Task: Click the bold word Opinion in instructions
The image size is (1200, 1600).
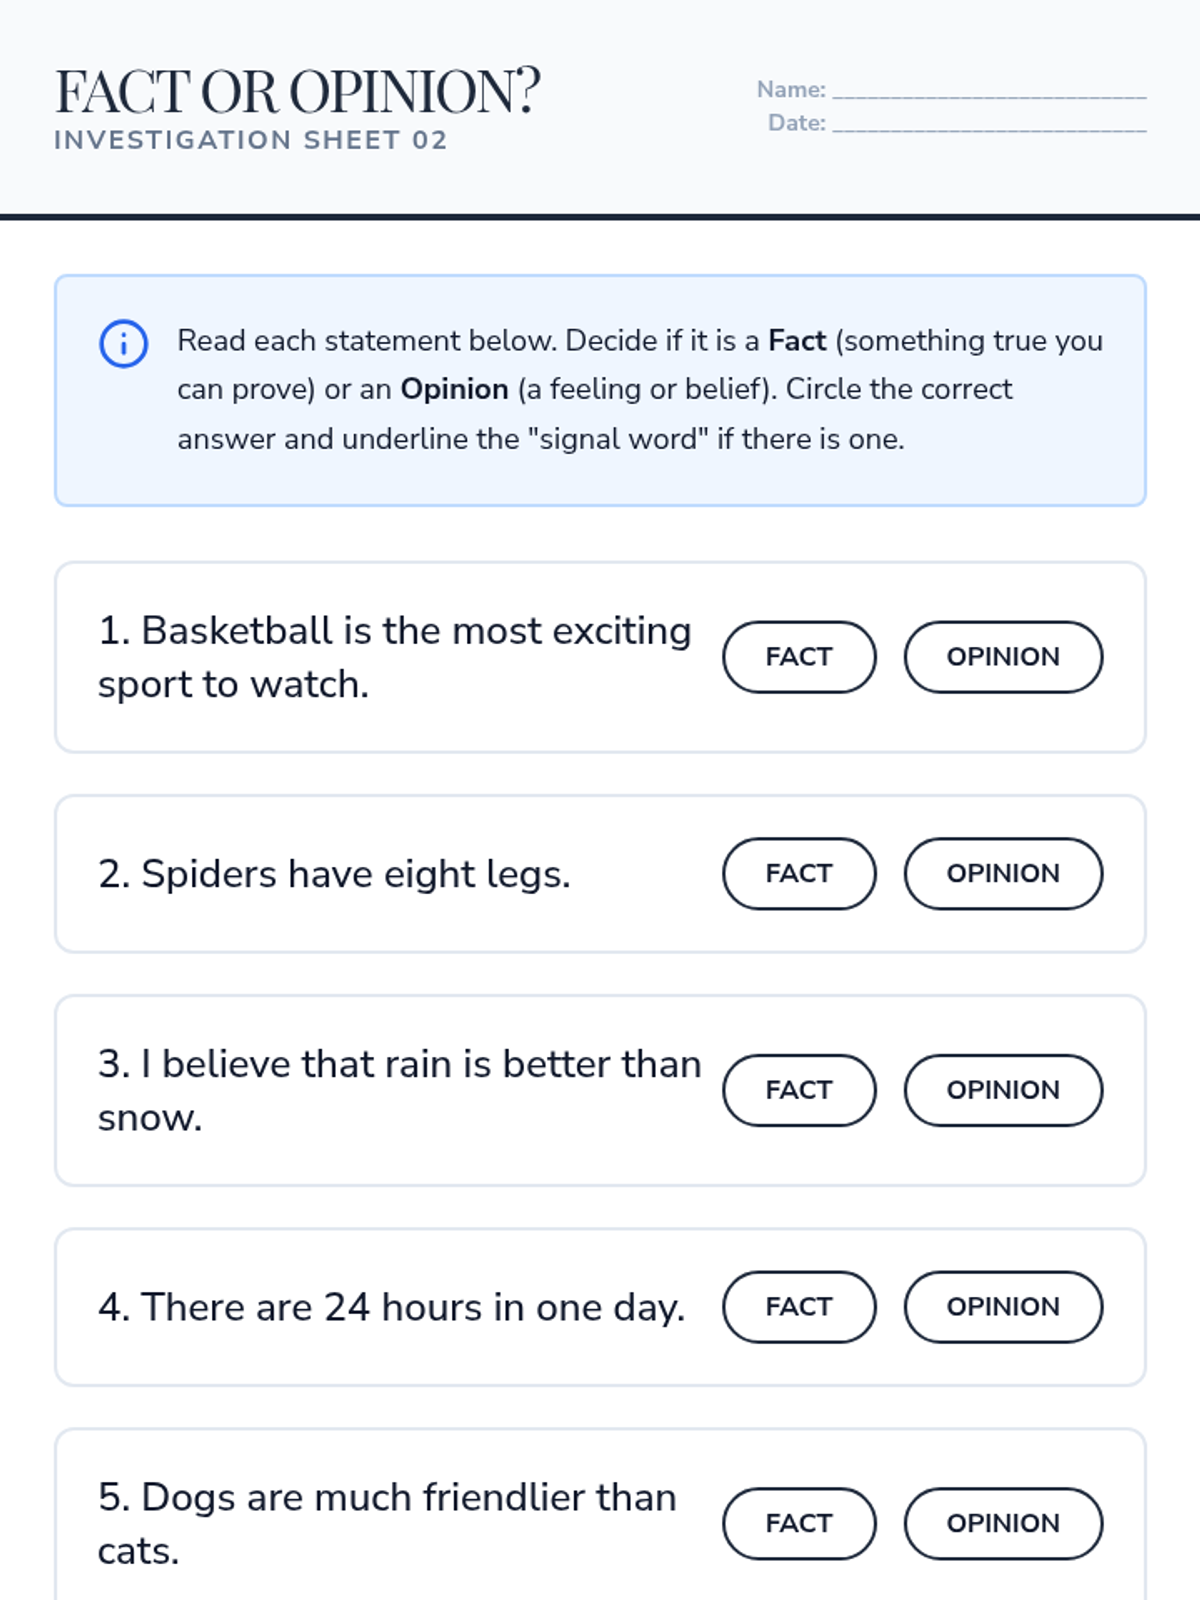Action: point(454,390)
